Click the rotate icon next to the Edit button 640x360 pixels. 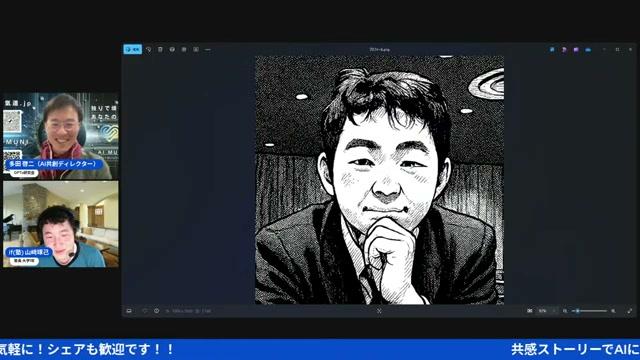click(x=149, y=49)
